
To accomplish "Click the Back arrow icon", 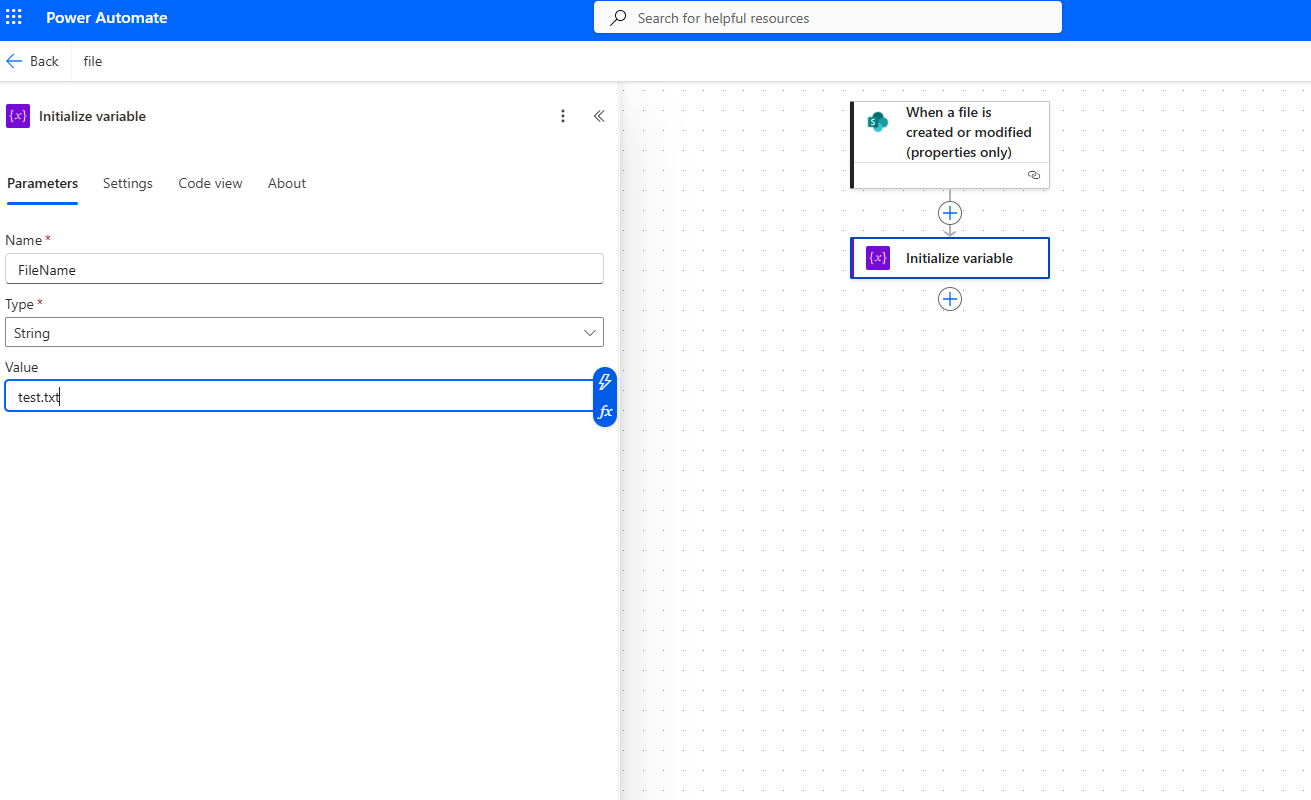I will pyautogui.click(x=14, y=61).
